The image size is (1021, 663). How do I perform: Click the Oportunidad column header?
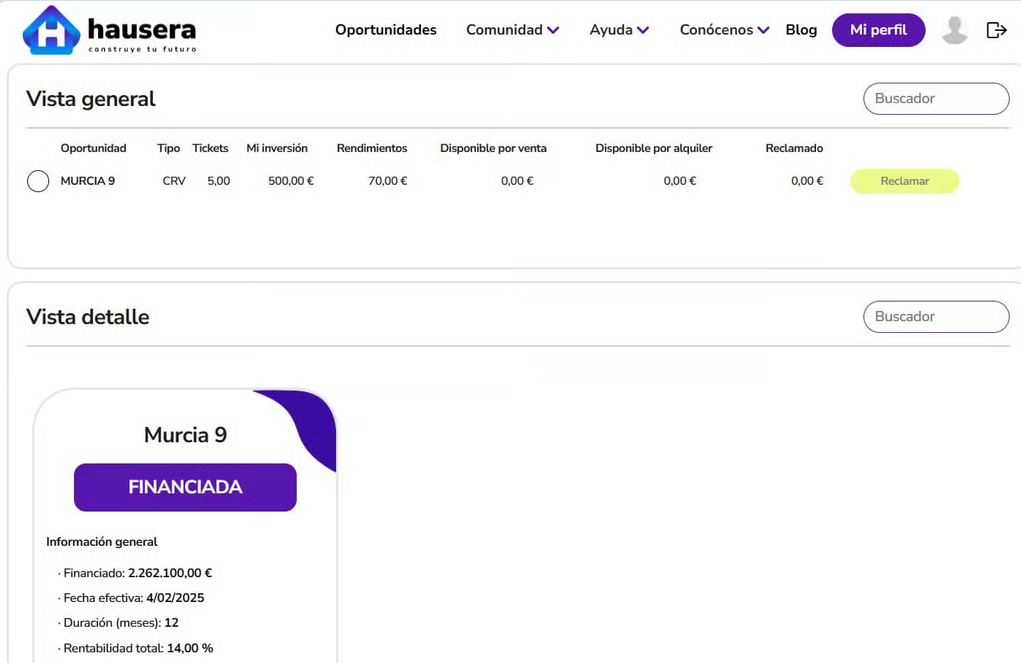[x=93, y=148]
